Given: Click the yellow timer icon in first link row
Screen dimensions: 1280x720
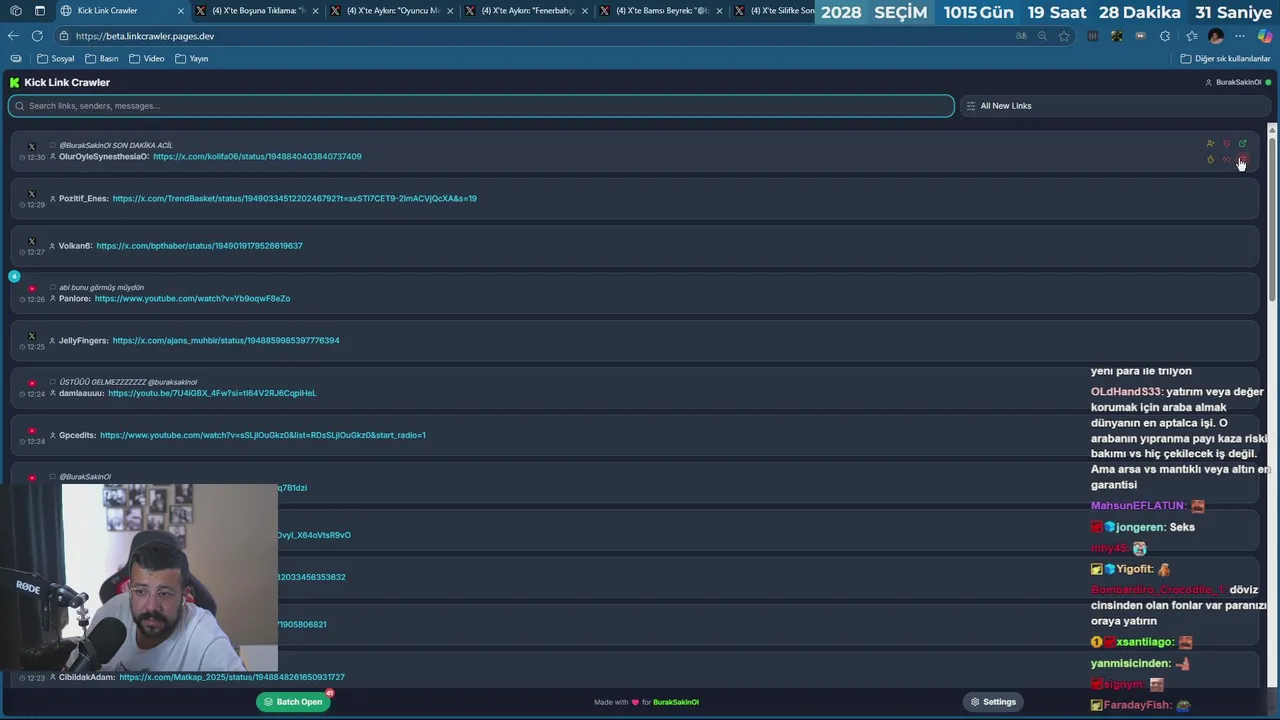Looking at the screenshot, I should pyautogui.click(x=1210, y=160).
